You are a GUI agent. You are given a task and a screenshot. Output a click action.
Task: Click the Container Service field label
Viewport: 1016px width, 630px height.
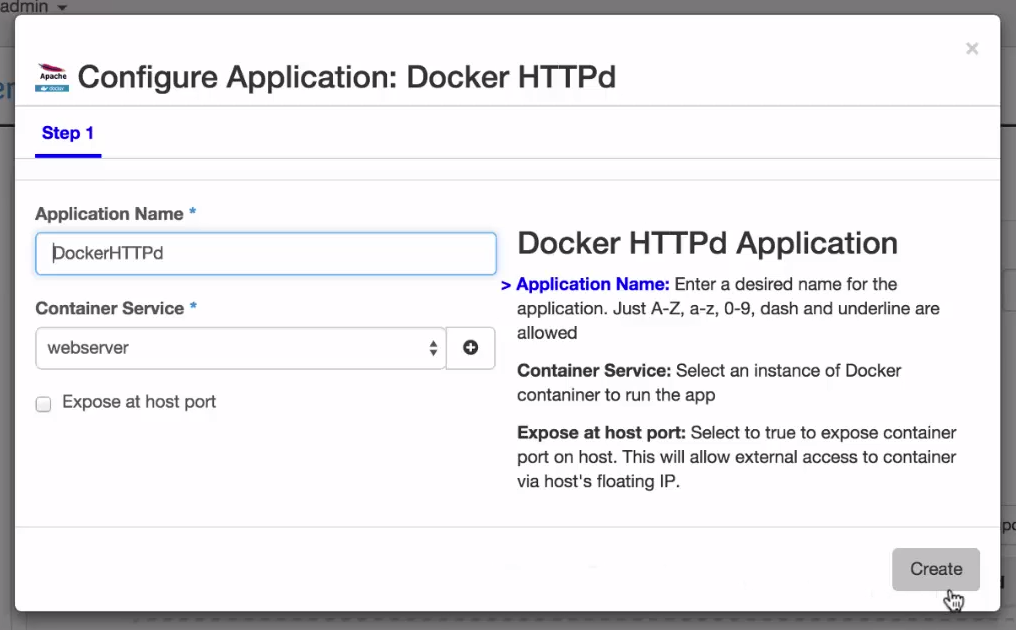pyautogui.click(x=109, y=308)
